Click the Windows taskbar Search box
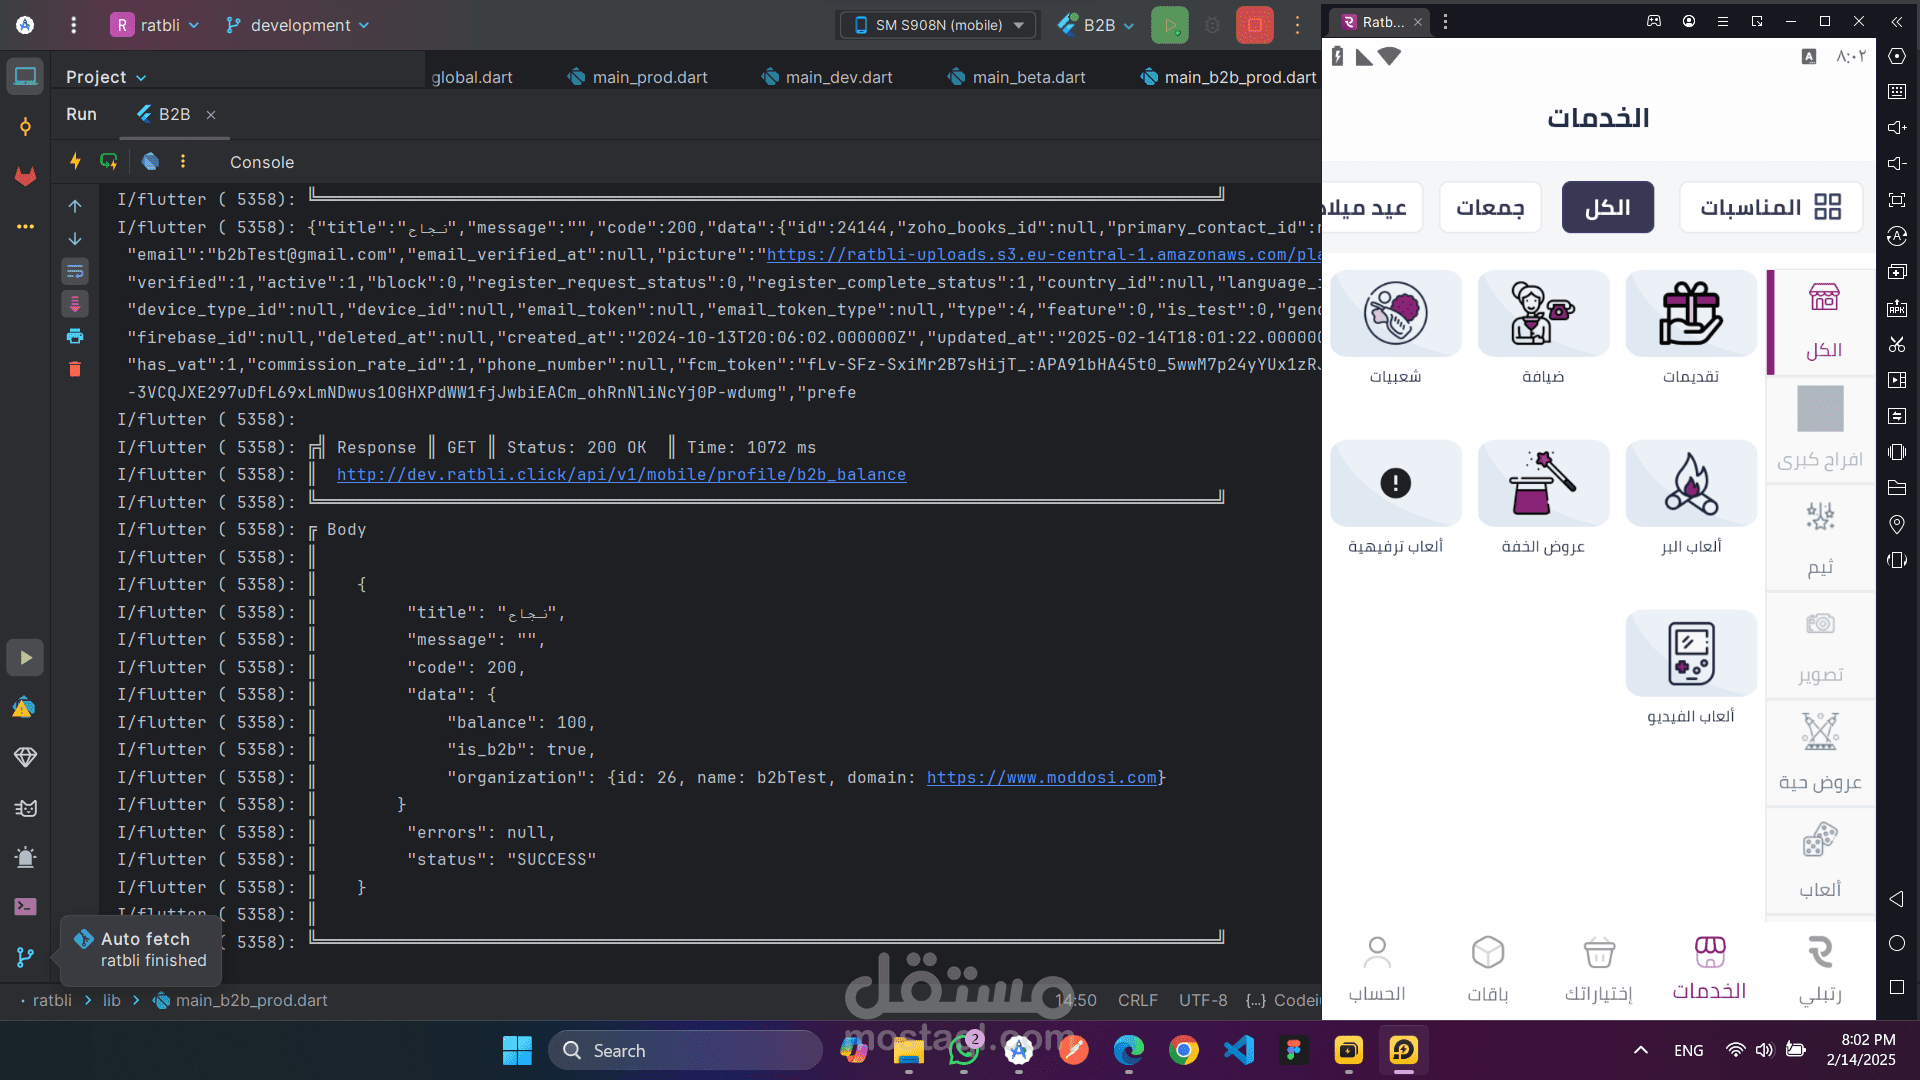The width and height of the screenshot is (1920, 1080). [685, 1050]
